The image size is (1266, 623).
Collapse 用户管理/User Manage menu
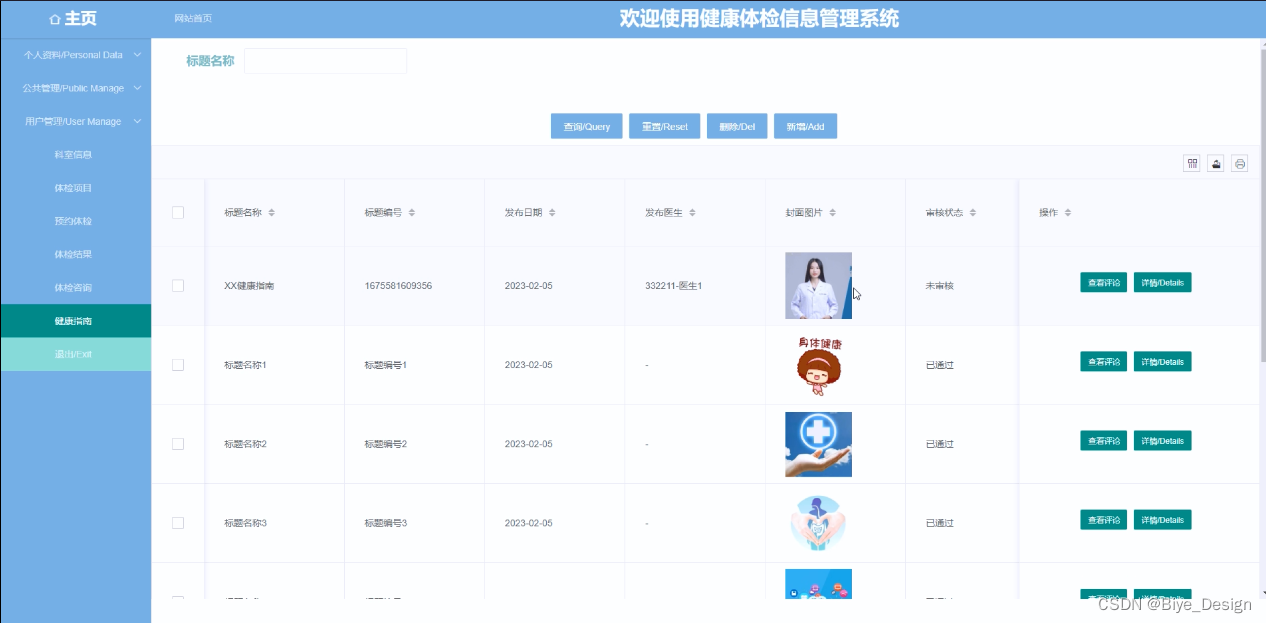[76, 121]
